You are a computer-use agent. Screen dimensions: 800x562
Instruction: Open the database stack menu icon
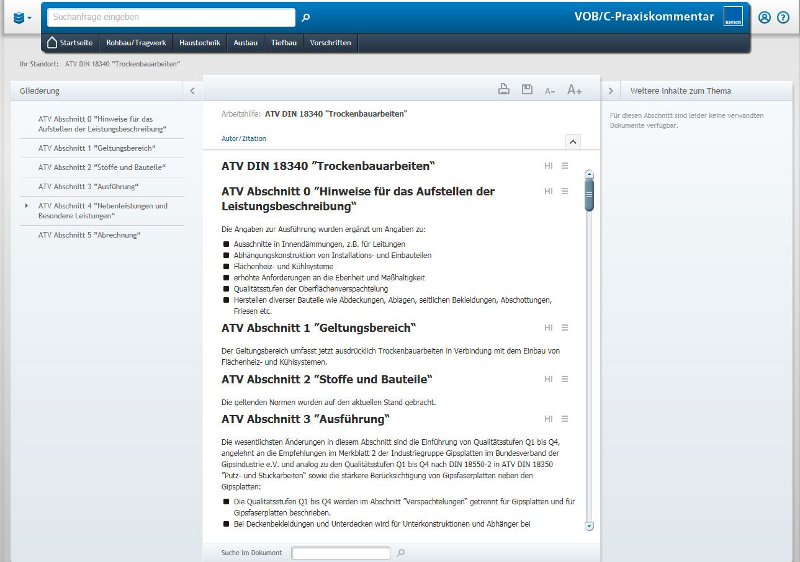[x=21, y=18]
